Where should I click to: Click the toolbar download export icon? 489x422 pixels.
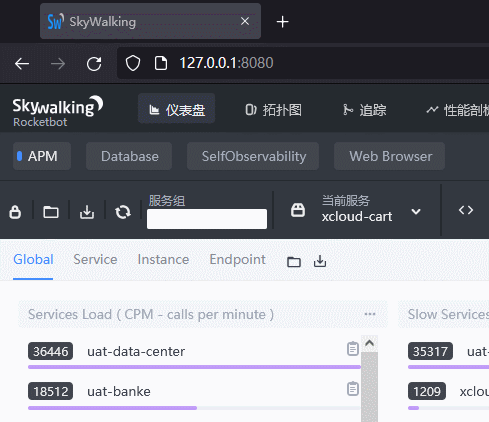[x=87, y=211]
